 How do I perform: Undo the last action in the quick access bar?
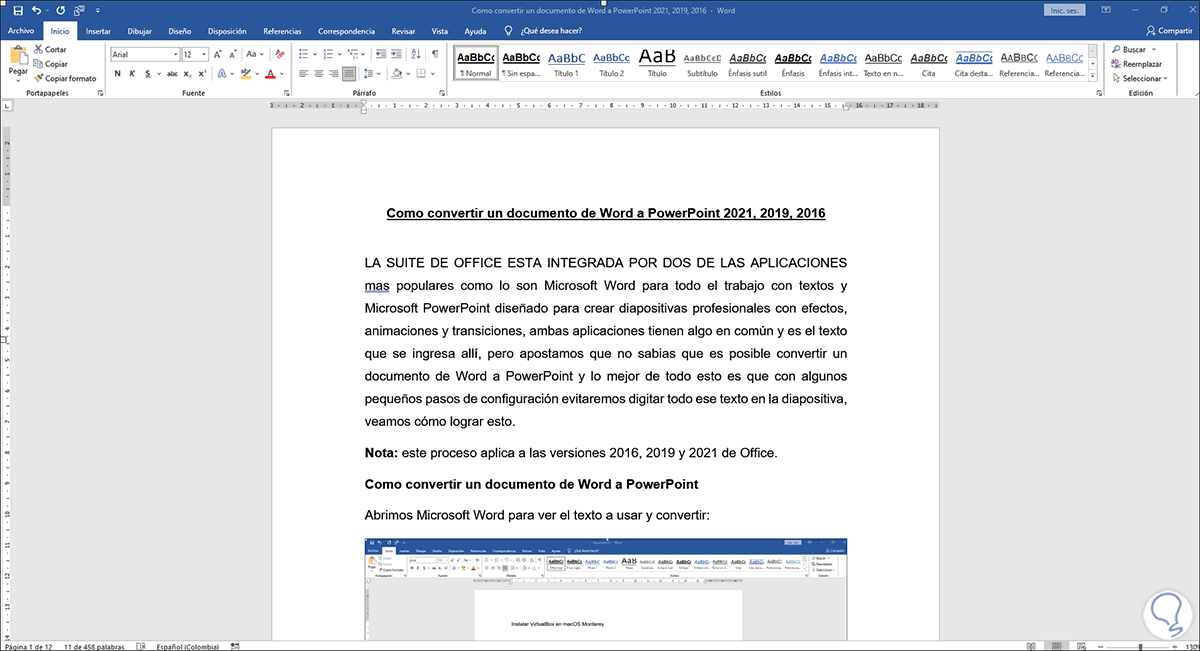click(x=36, y=10)
